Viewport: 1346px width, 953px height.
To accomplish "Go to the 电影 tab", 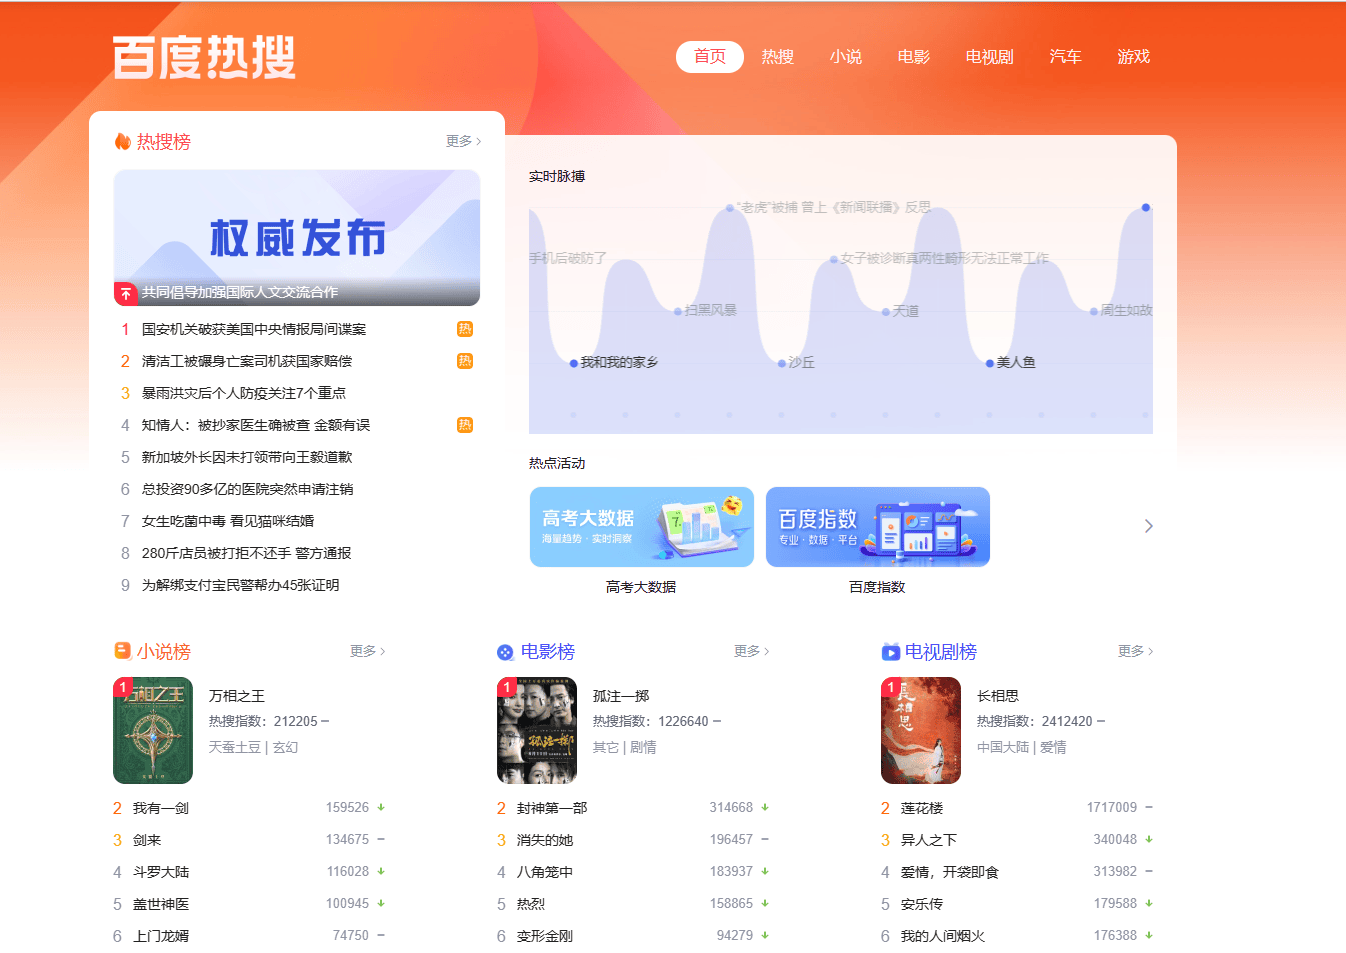I will [x=914, y=57].
